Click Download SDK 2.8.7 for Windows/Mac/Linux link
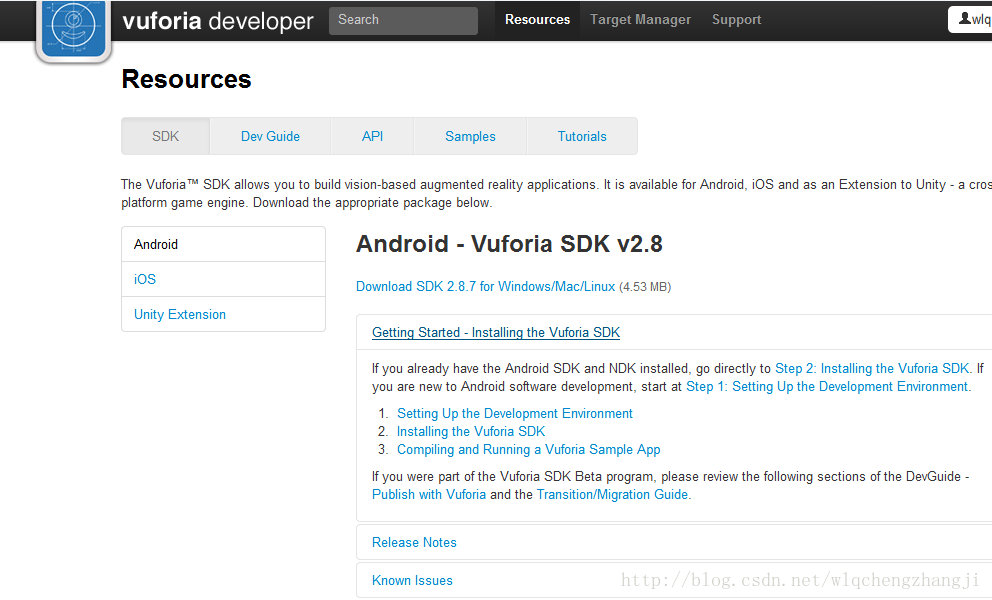The image size is (992, 600). point(485,287)
